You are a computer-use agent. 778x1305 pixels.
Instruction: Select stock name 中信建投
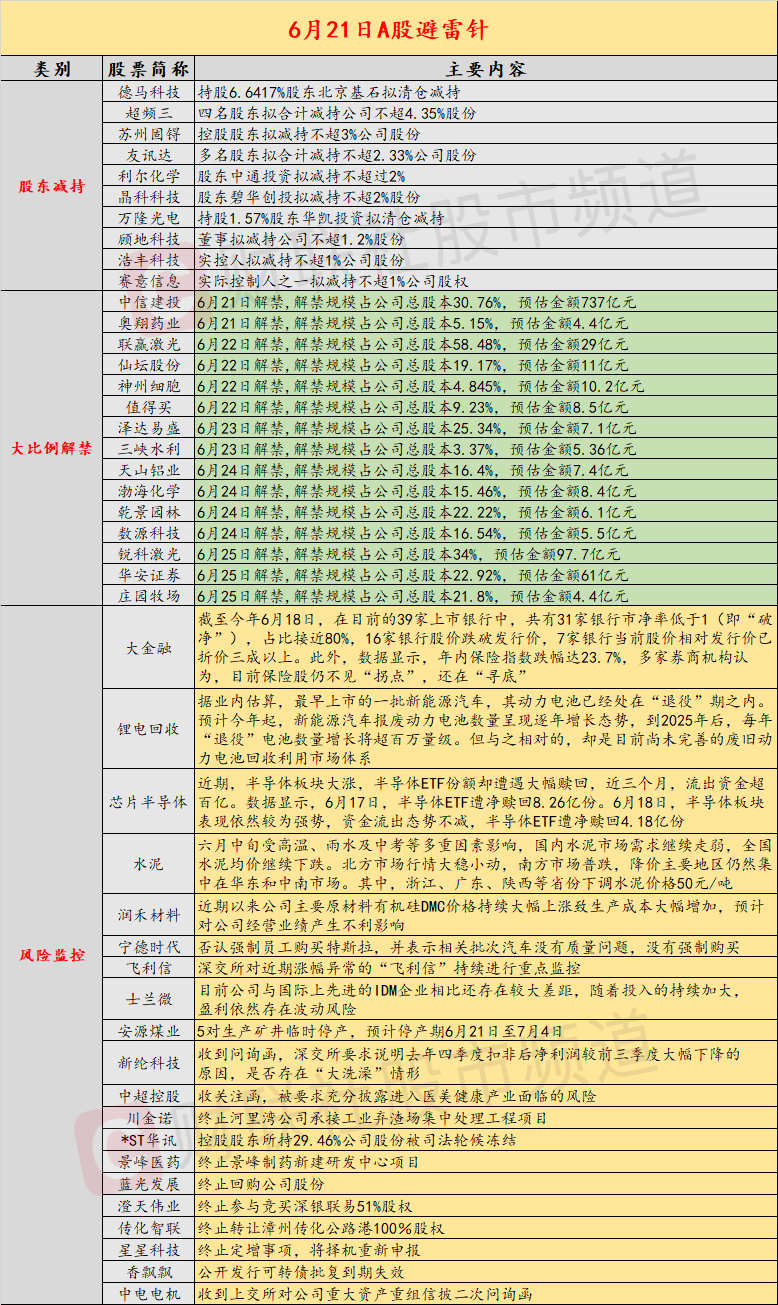click(x=148, y=302)
